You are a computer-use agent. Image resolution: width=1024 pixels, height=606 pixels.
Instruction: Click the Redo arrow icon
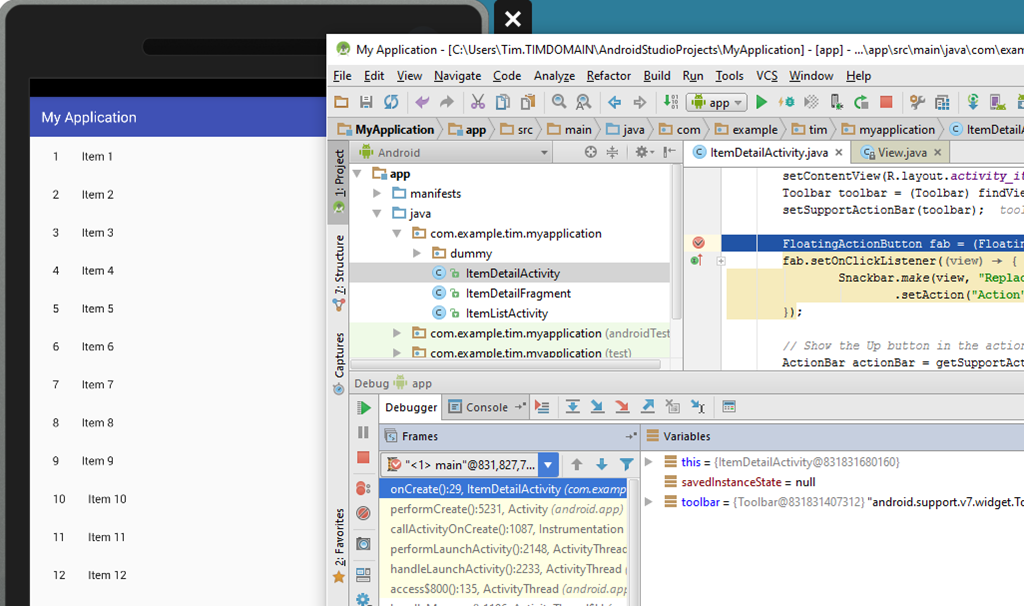447,102
